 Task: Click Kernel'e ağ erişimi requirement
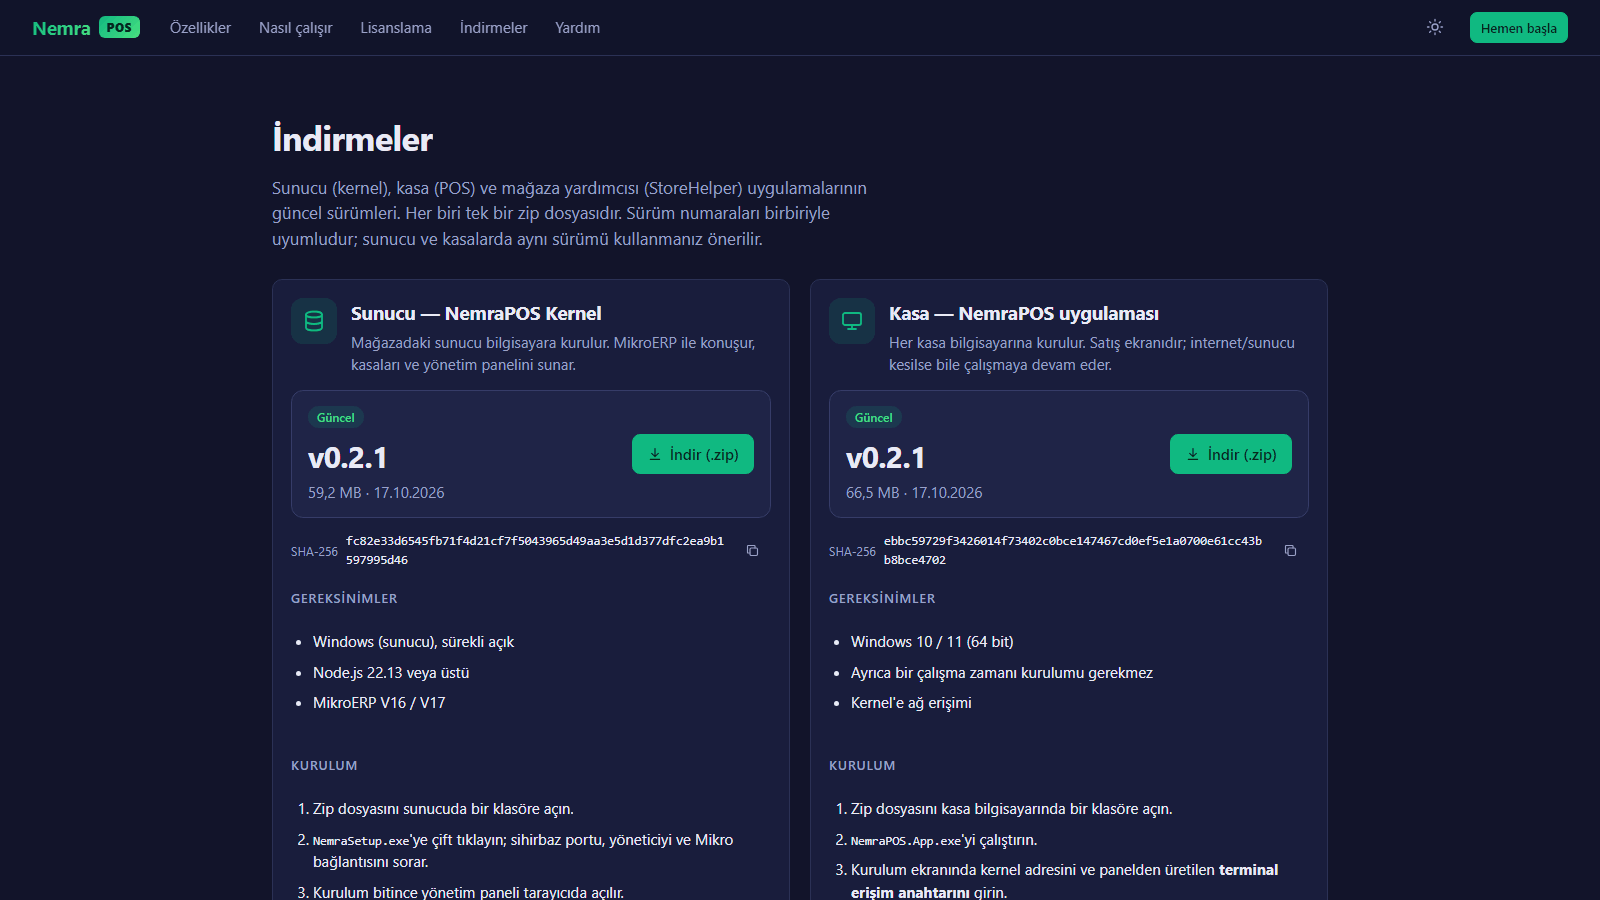[911, 703]
